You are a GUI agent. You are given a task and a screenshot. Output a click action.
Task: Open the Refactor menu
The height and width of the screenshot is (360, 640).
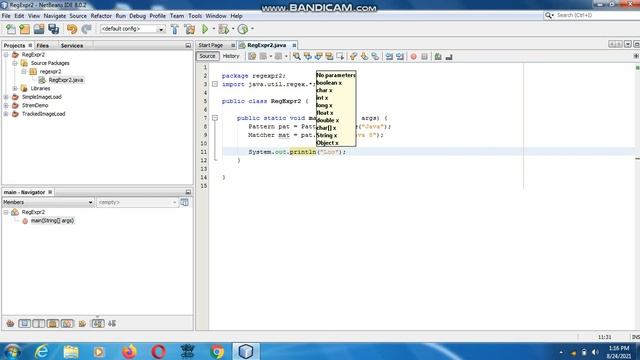[x=101, y=16]
